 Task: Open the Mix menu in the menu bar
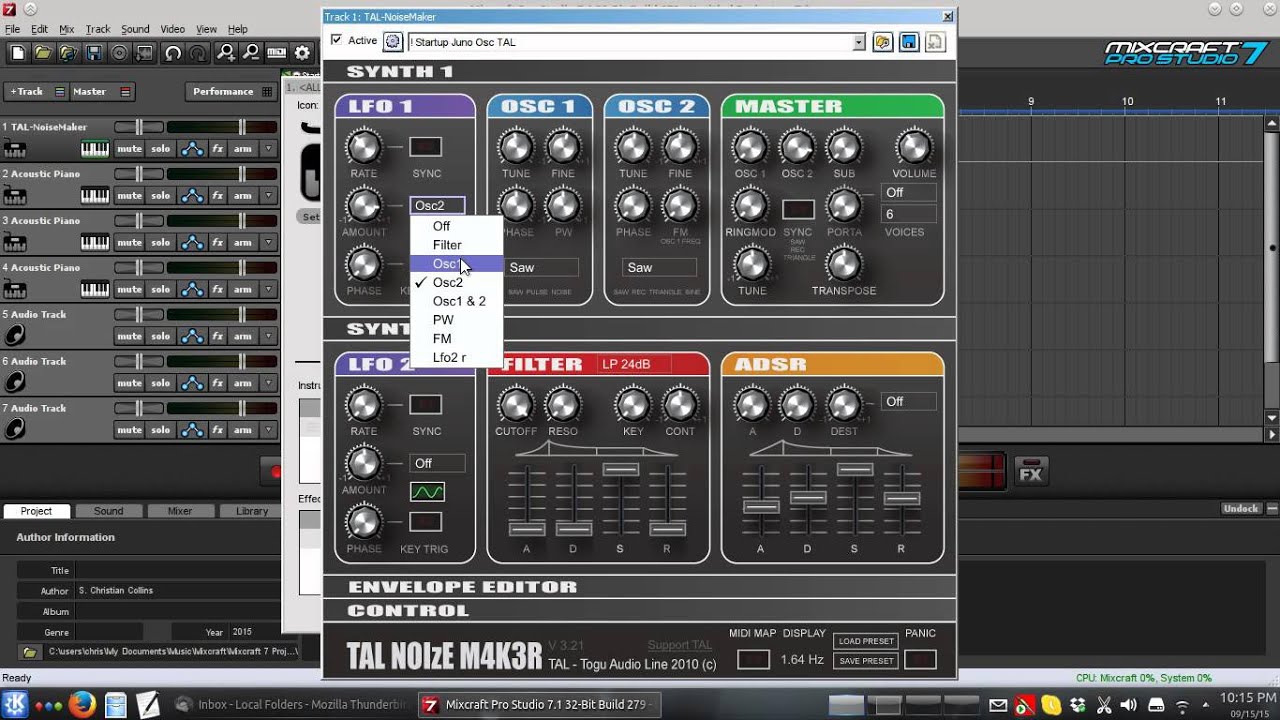click(67, 29)
